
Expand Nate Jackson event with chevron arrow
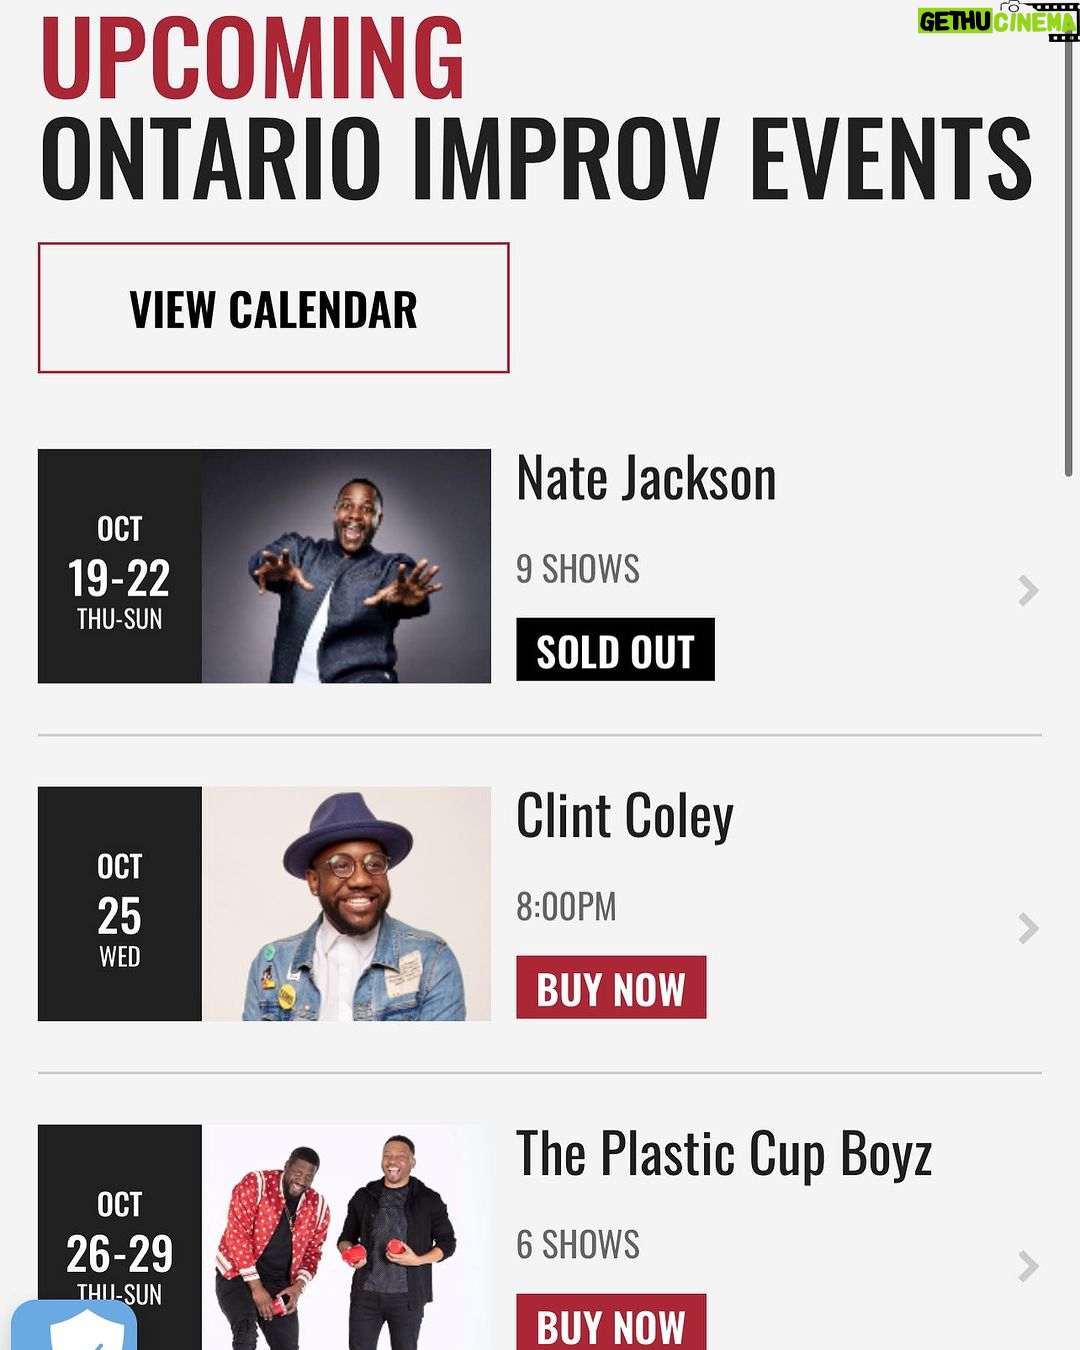pyautogui.click(x=1028, y=590)
